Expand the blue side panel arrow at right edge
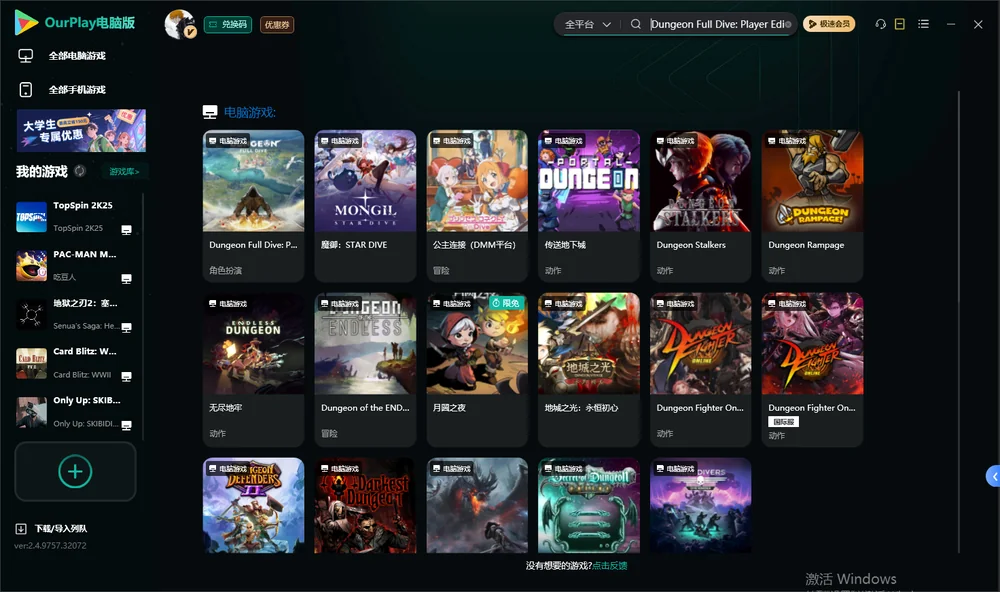This screenshot has width=1000, height=592. (994, 477)
